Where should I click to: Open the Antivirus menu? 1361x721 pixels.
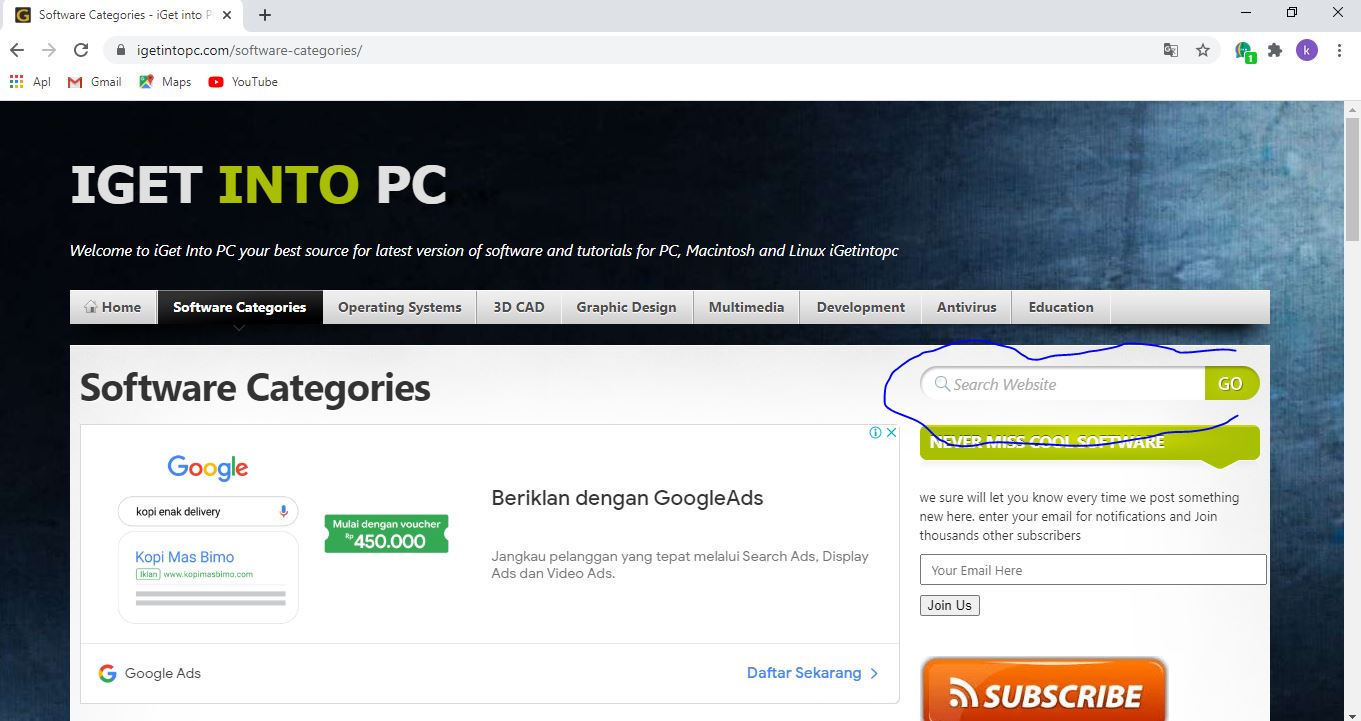(x=966, y=307)
